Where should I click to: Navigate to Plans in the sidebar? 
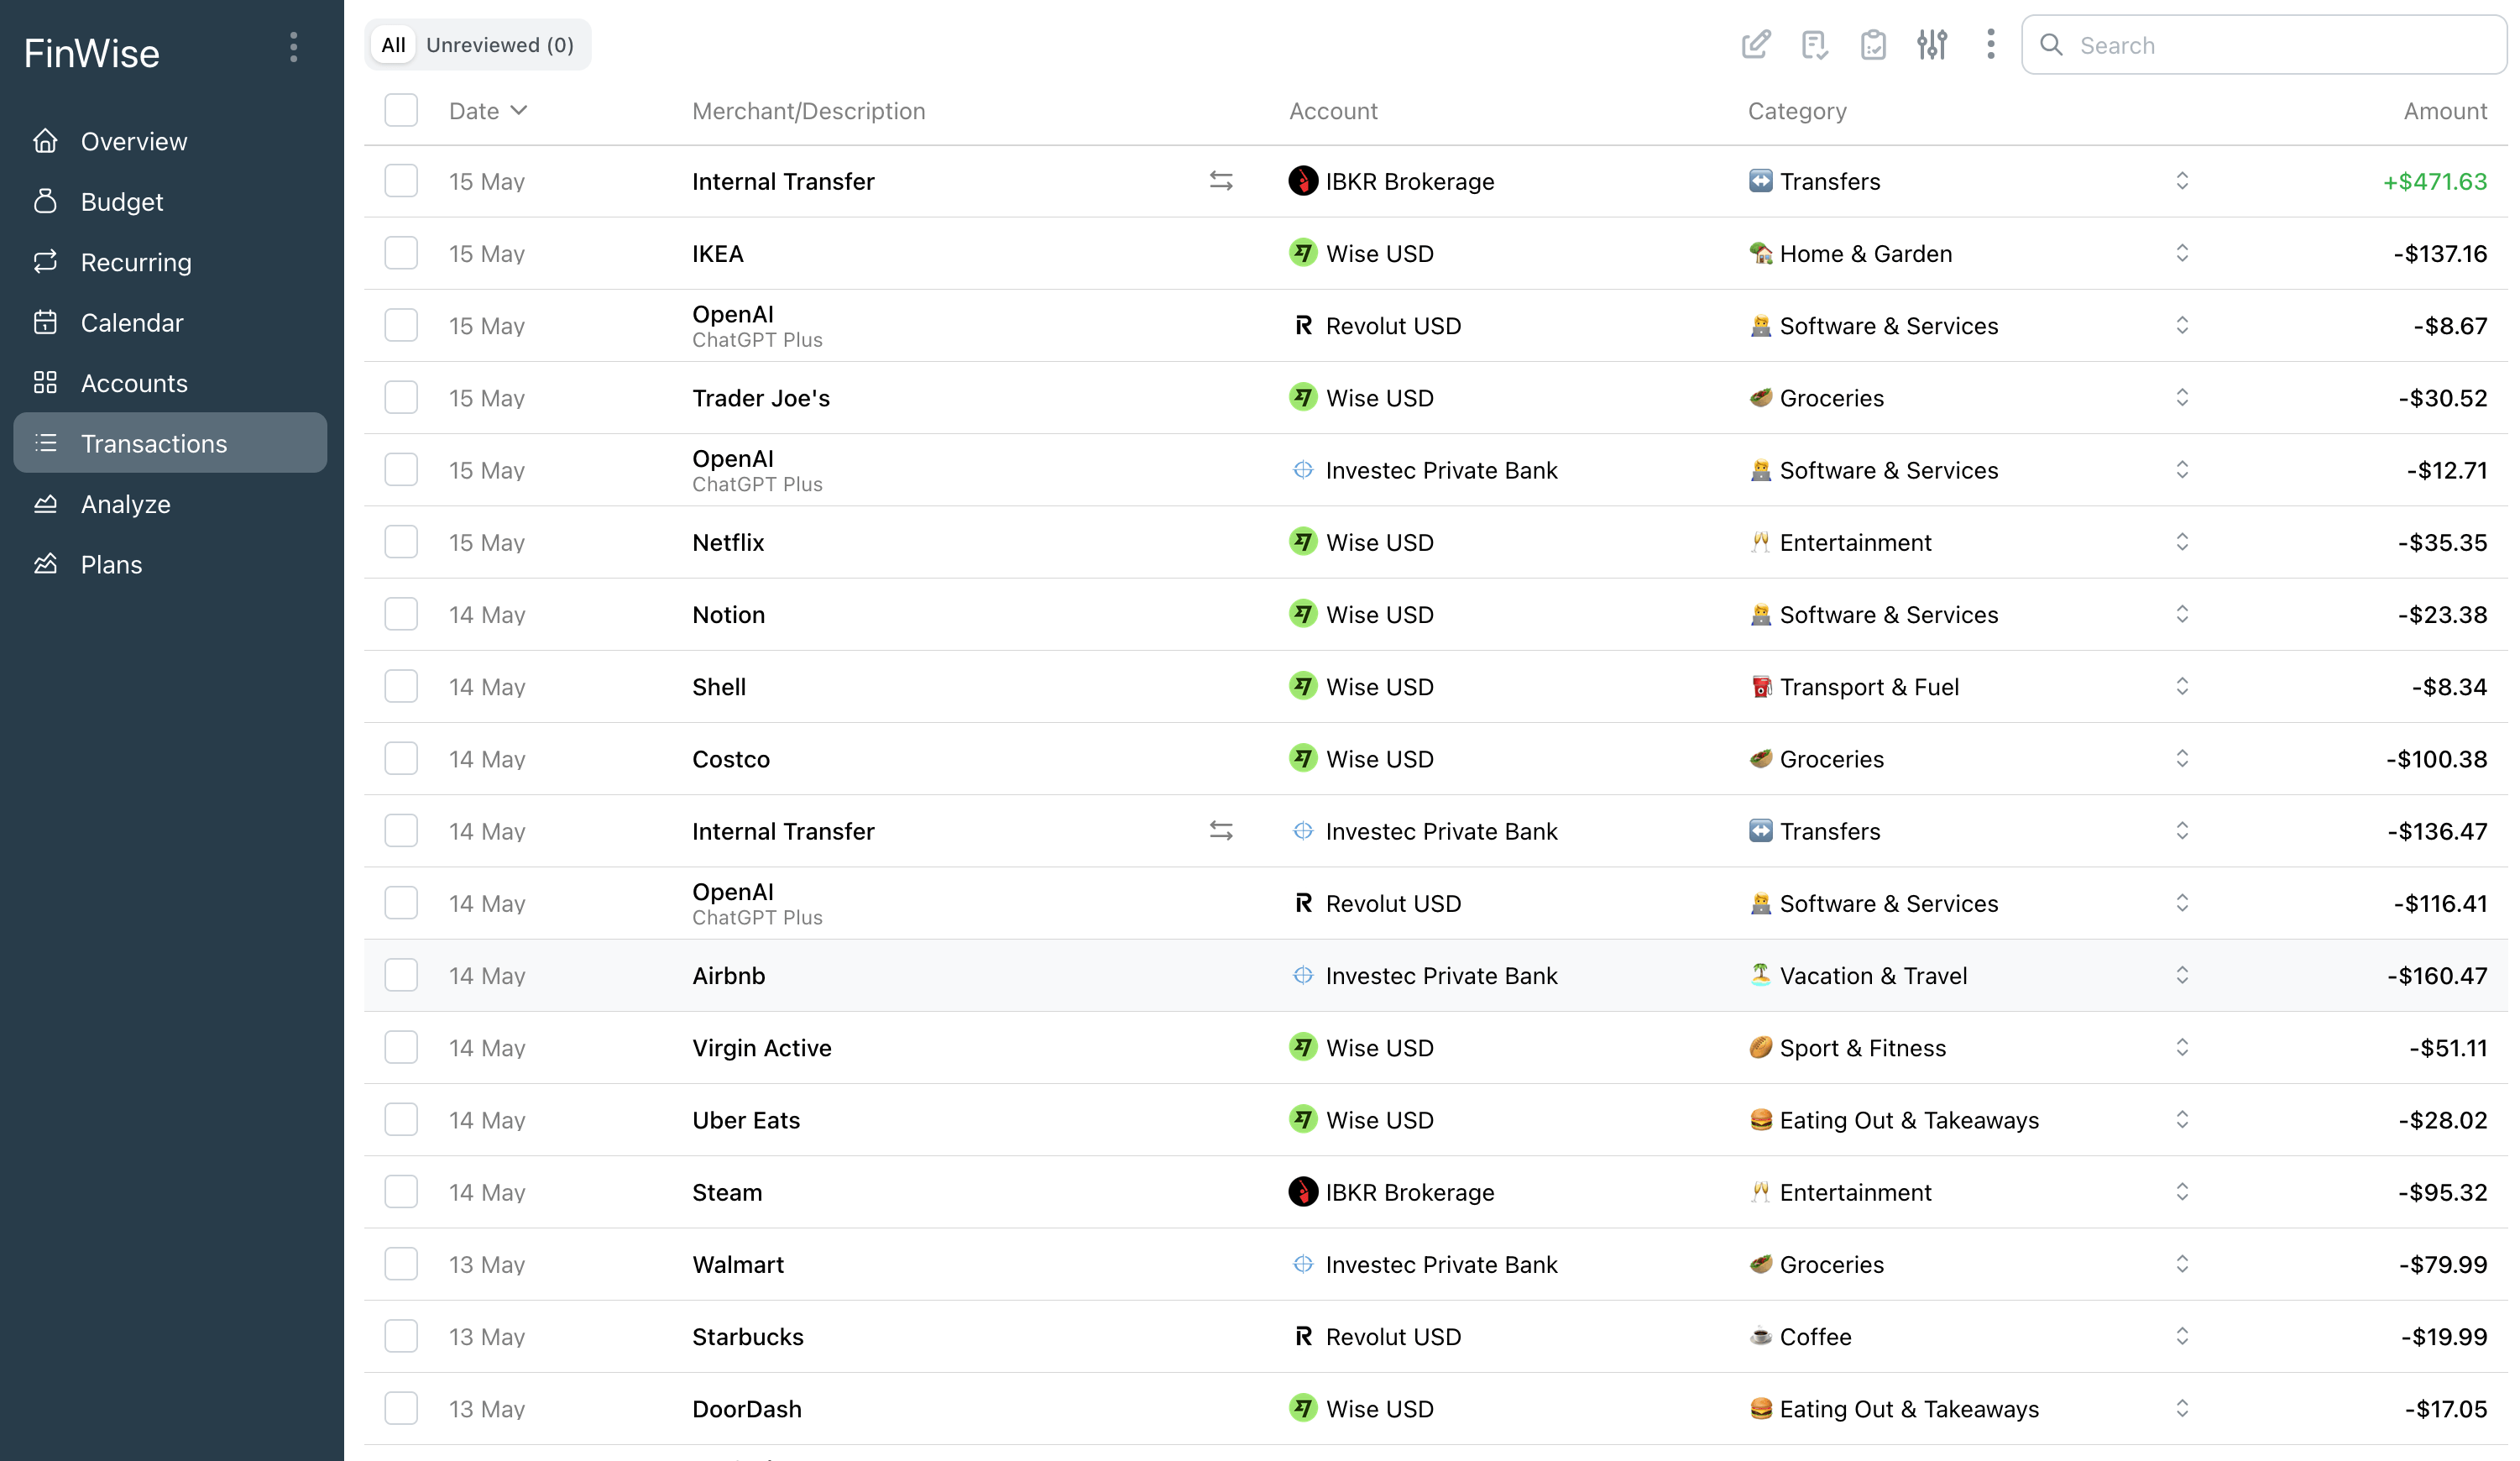[170, 564]
